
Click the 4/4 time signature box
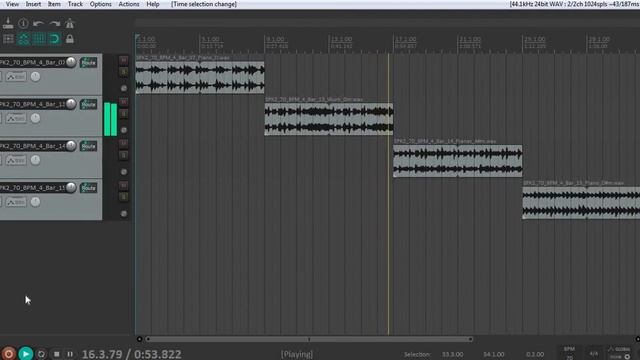pyautogui.click(x=593, y=353)
